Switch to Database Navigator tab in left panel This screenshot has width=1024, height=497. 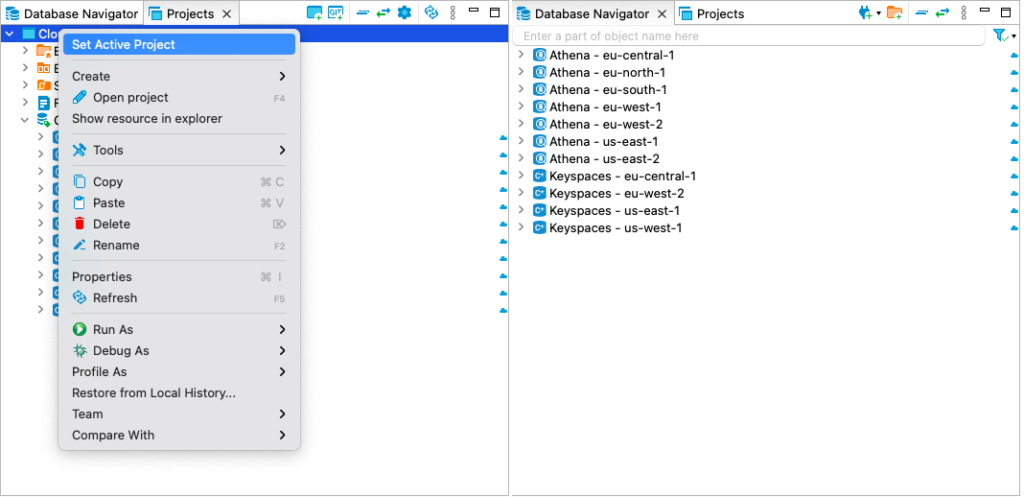coord(72,14)
